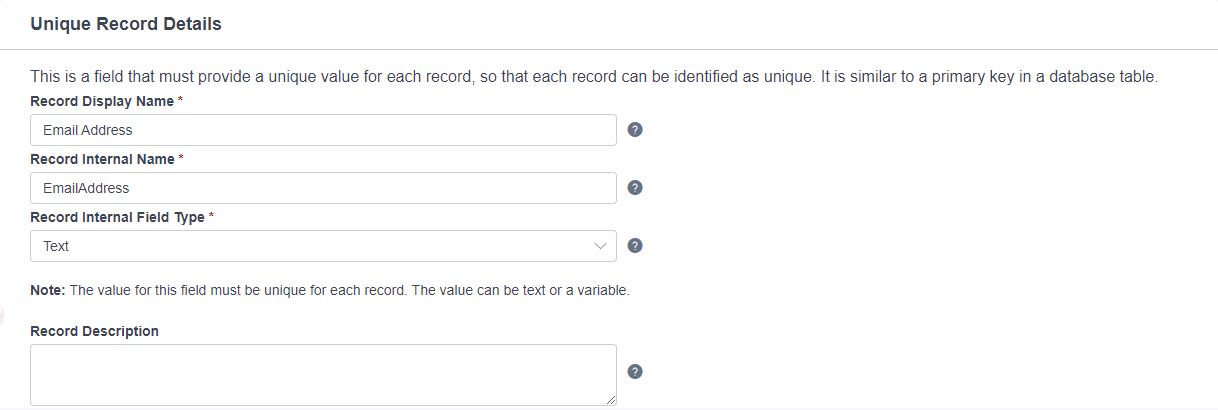1218x410 pixels.
Task: Click the Note text about unique values
Action: pos(330,291)
